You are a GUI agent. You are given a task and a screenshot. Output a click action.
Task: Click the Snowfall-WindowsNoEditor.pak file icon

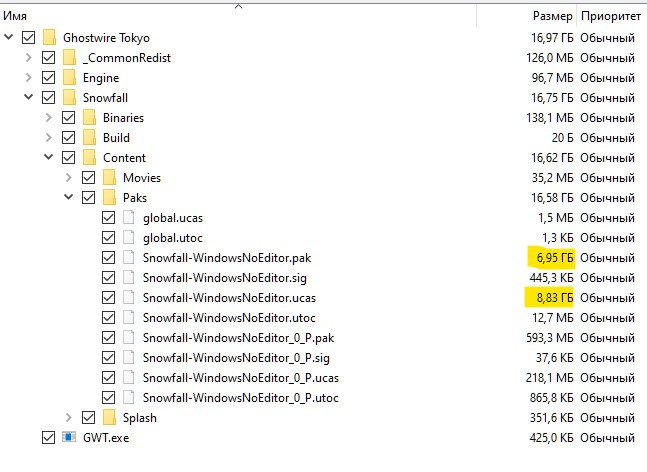point(128,257)
